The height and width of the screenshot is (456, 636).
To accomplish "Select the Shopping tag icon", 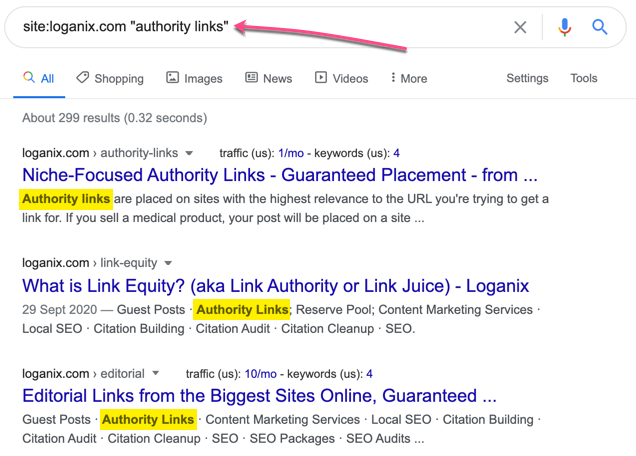I will 83,77.
